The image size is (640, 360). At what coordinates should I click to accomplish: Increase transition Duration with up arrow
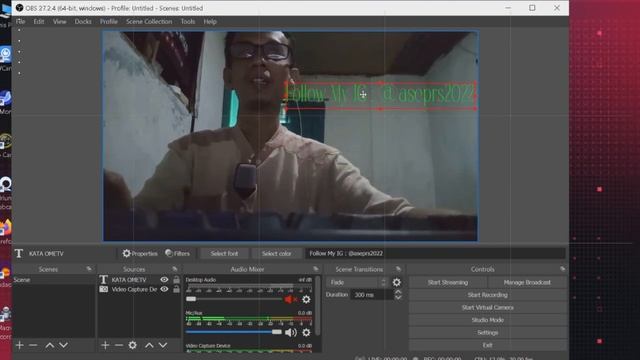click(398, 292)
